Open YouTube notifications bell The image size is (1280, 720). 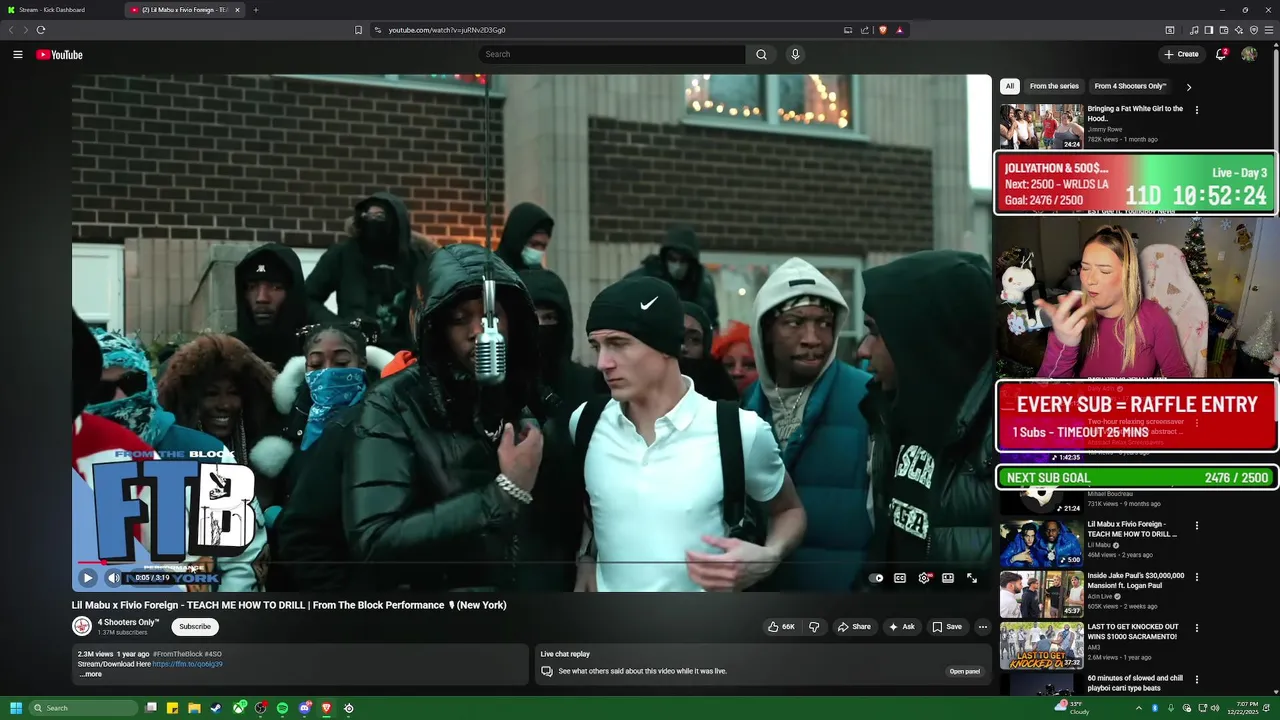pos(1221,54)
